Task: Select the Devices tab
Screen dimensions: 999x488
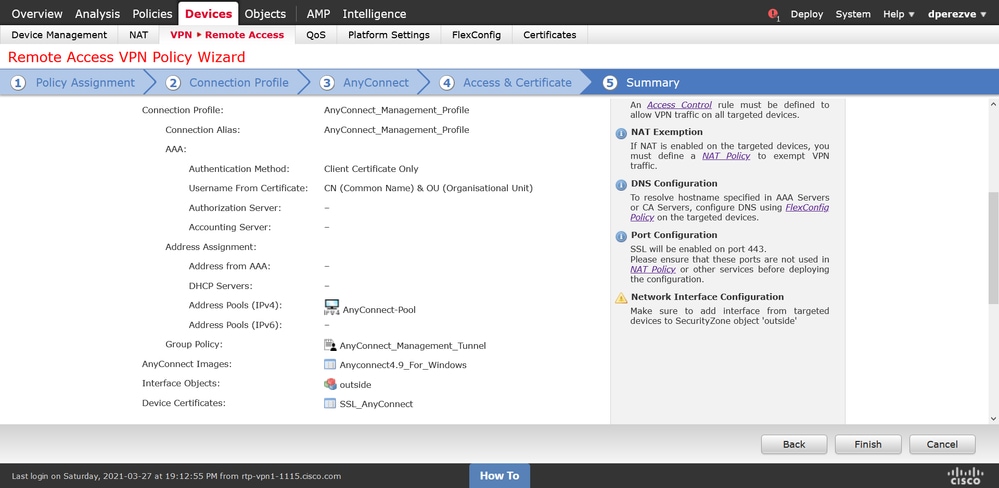Action: click(x=208, y=13)
